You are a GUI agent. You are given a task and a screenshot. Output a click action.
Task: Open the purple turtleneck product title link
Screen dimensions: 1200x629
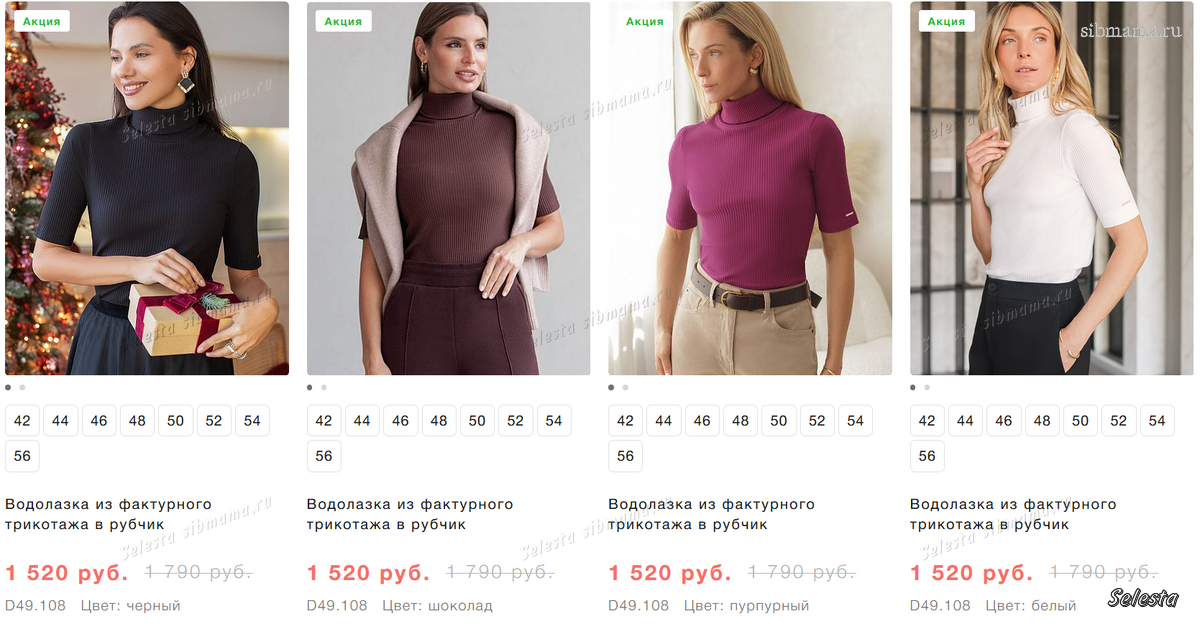click(711, 514)
